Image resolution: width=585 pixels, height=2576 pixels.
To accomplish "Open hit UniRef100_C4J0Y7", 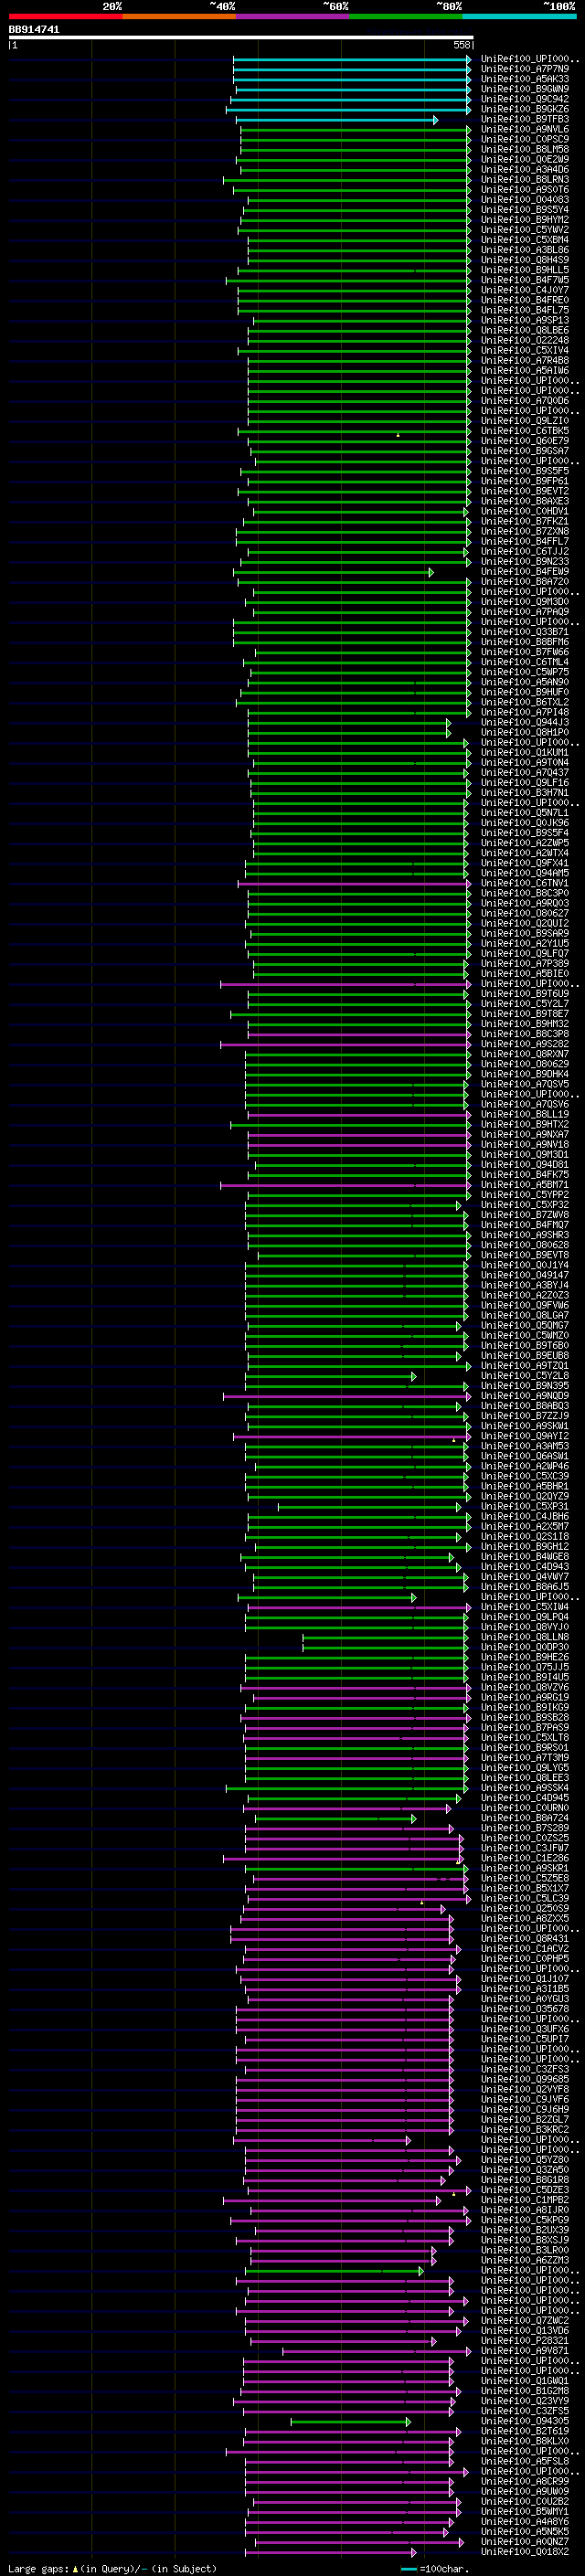I will click(x=525, y=290).
